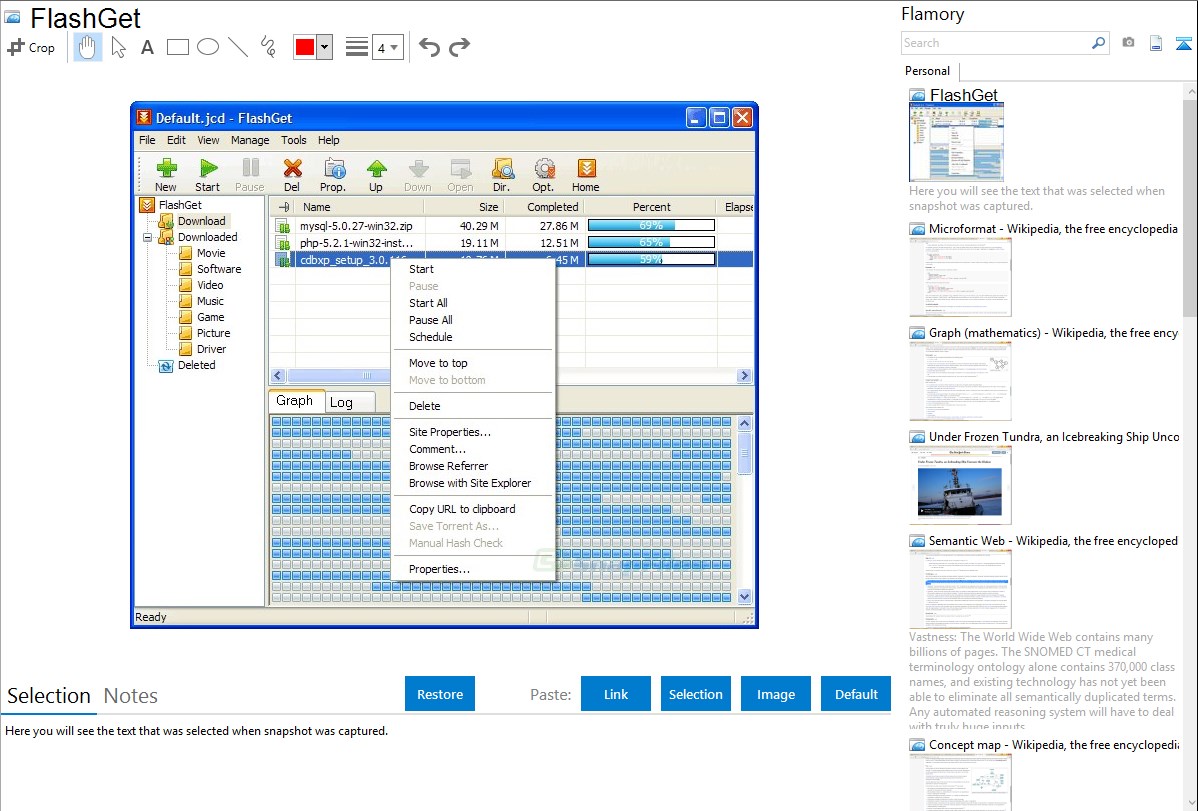Undo the last edit
Viewport: 1198px width, 811px height.
tap(429, 47)
